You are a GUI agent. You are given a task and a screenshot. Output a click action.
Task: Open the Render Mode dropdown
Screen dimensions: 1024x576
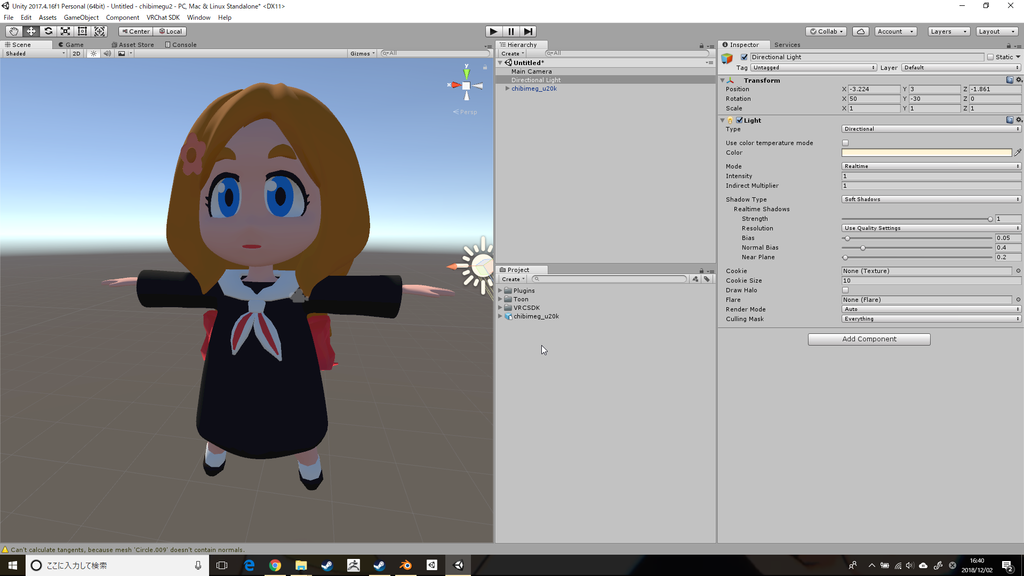coord(931,310)
